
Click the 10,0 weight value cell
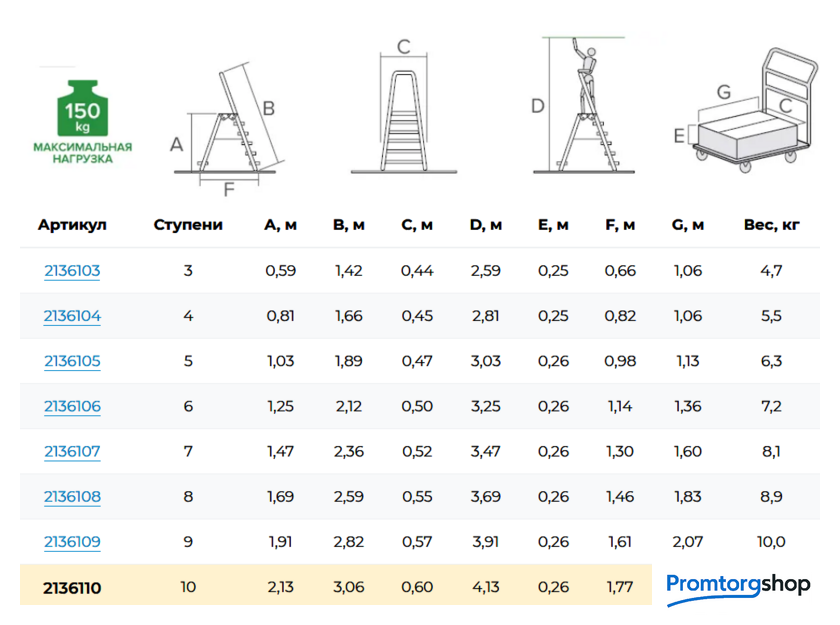771,542
